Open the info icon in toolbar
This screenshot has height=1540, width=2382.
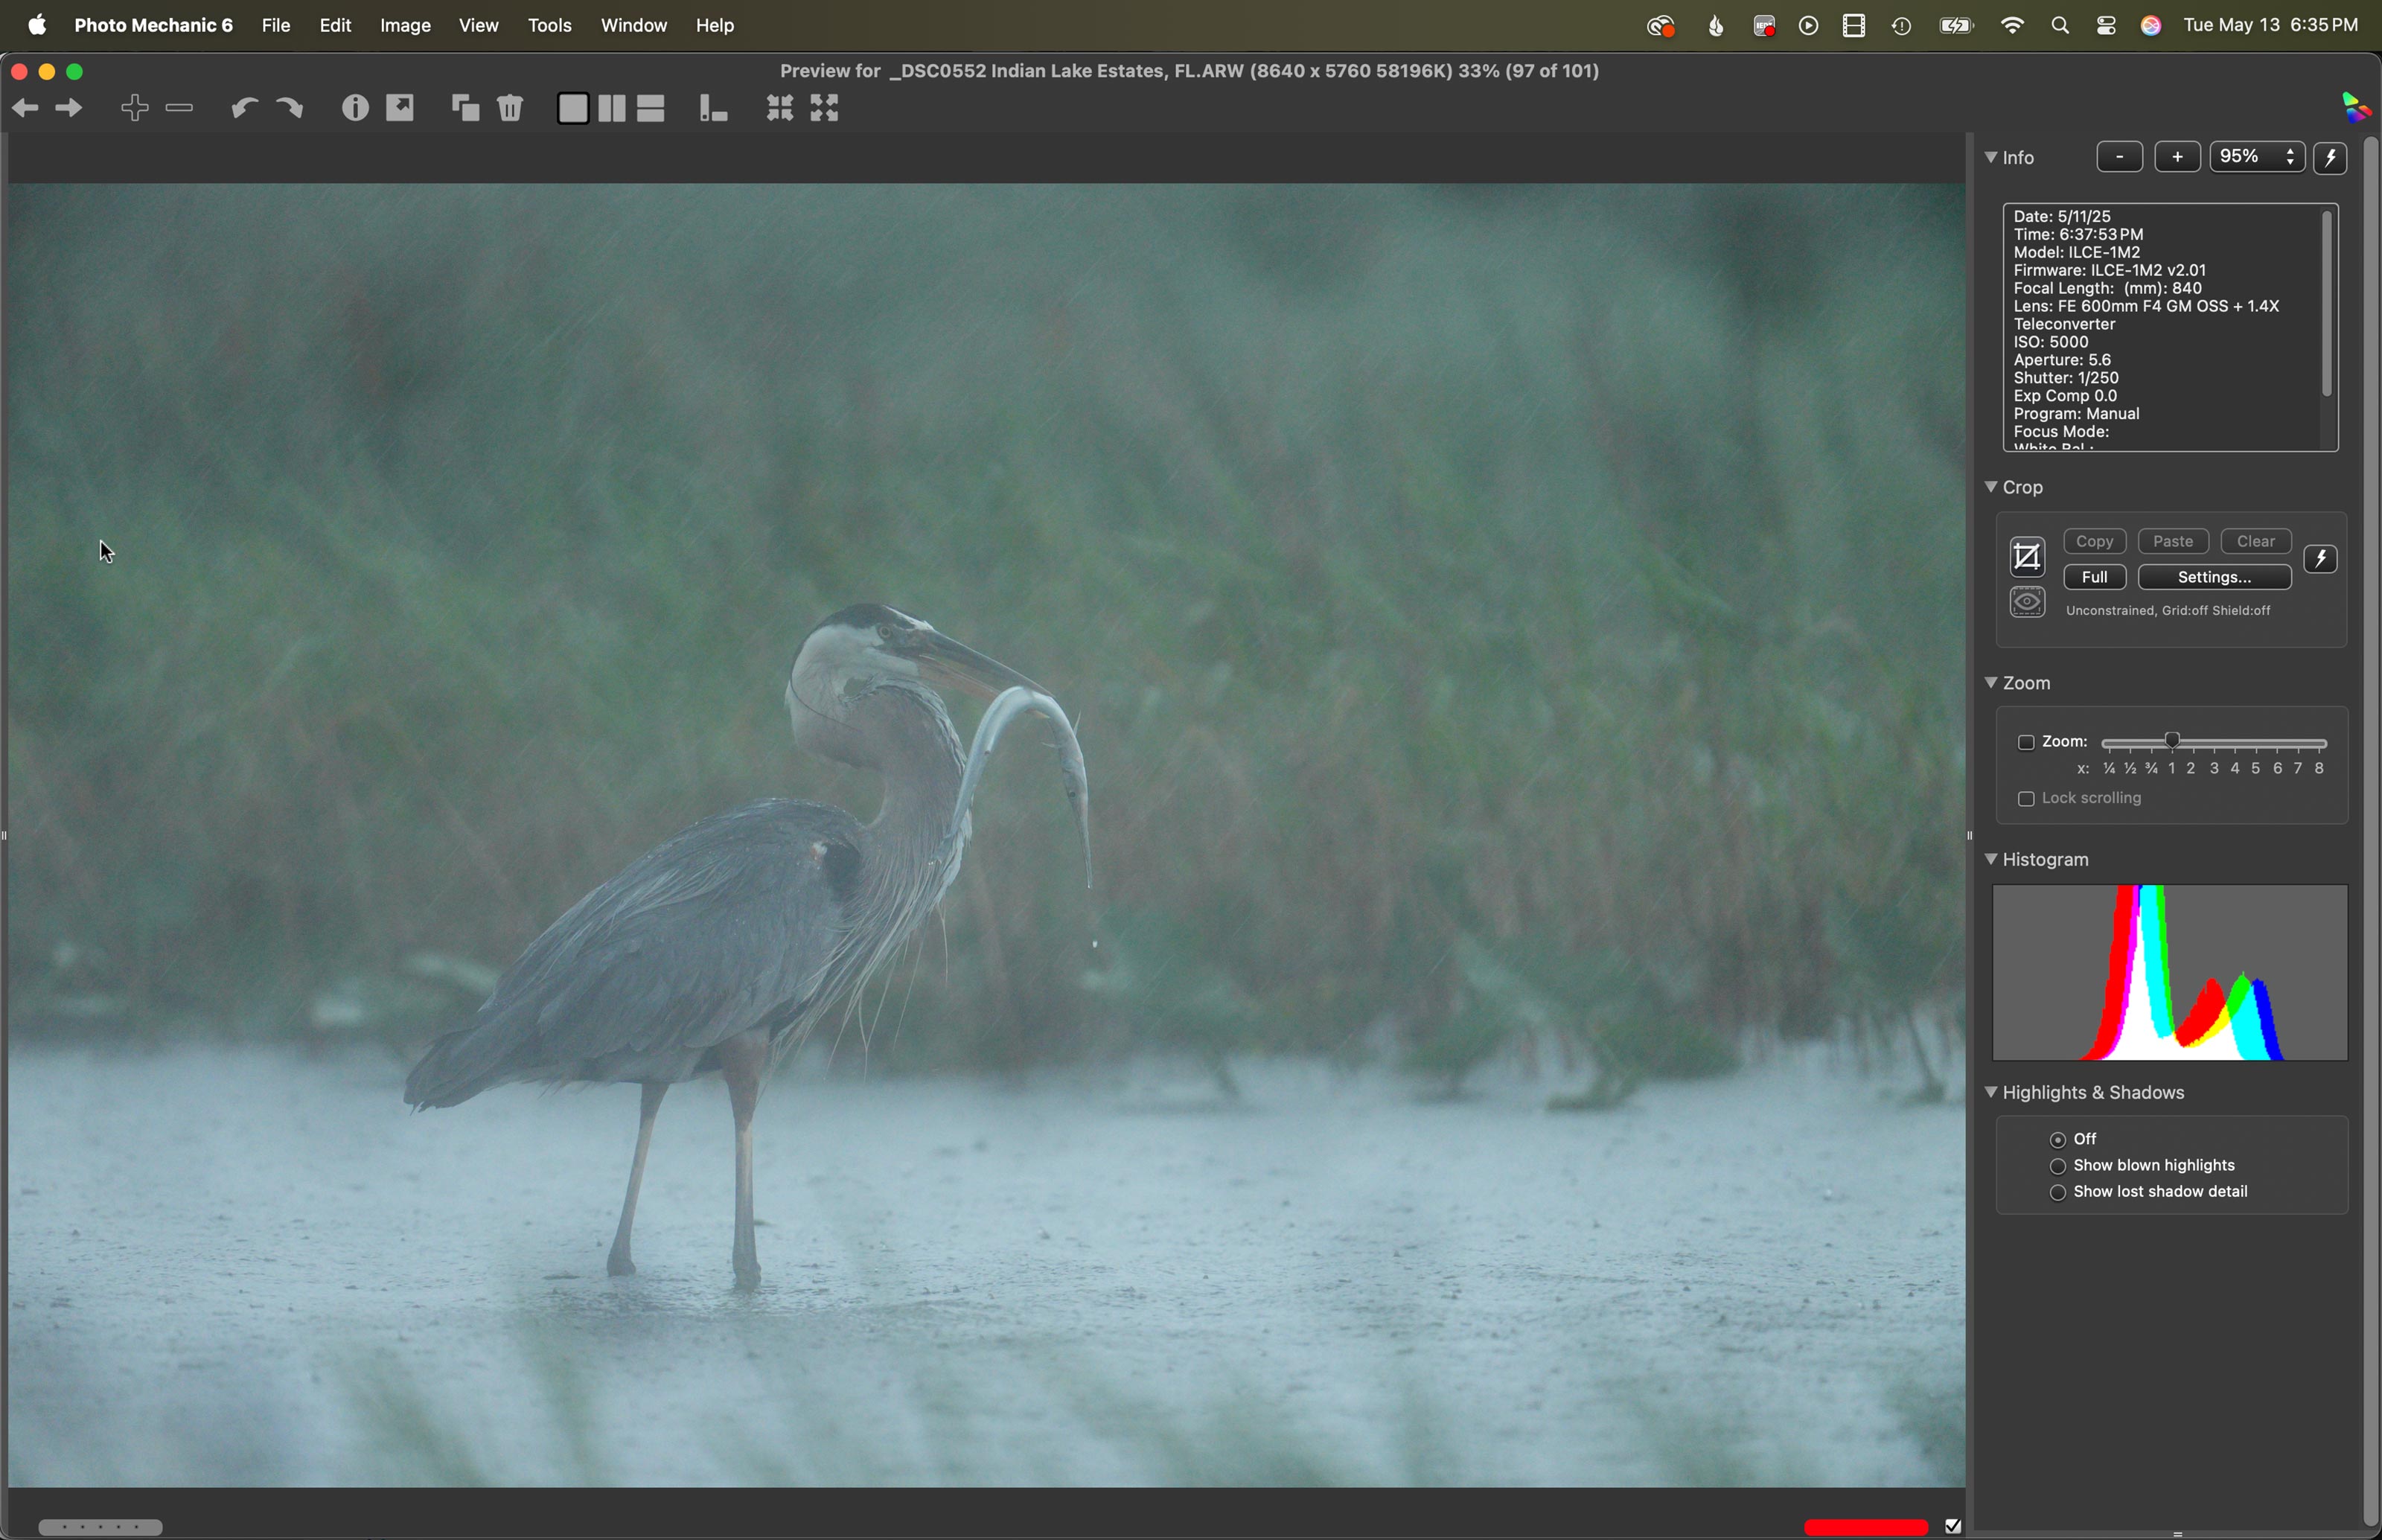tap(355, 108)
